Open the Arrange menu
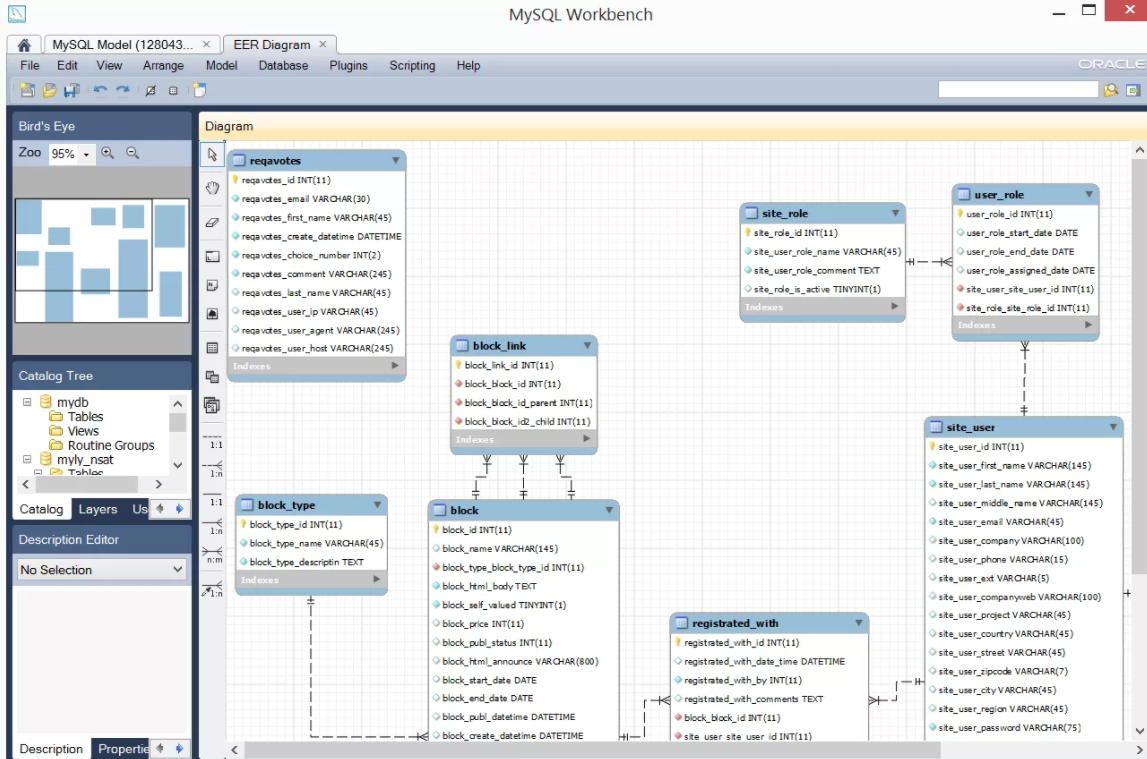Viewport: 1147px width, 759px height. tap(163, 65)
